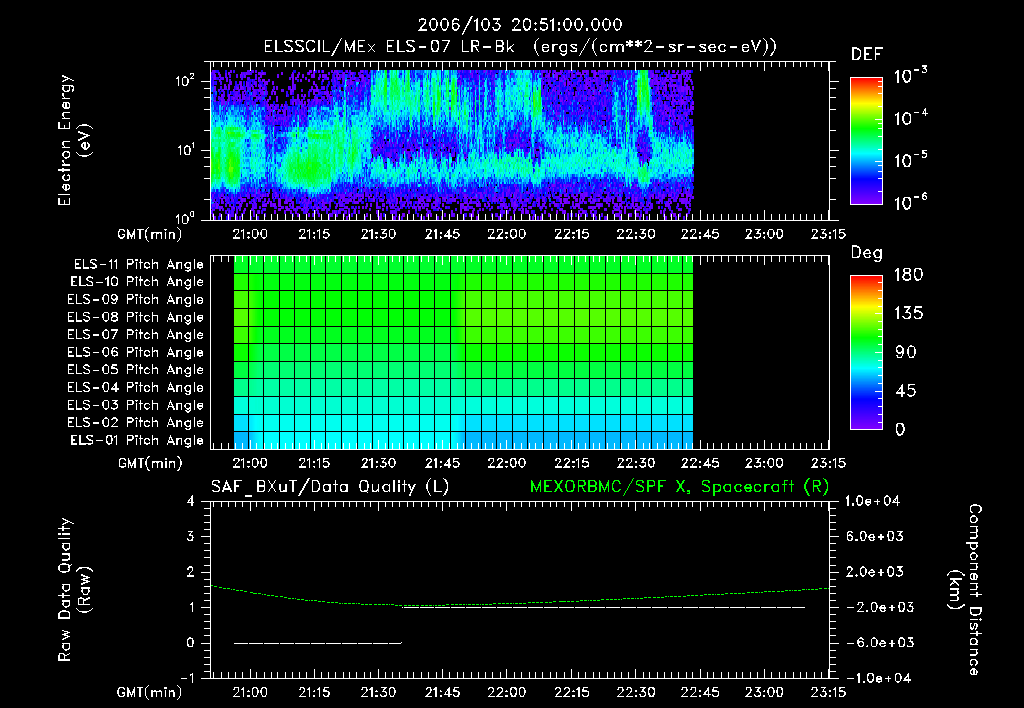
Task: Click the 23:00 tick on bottom panel axis
Action: pyautogui.click(x=764, y=692)
